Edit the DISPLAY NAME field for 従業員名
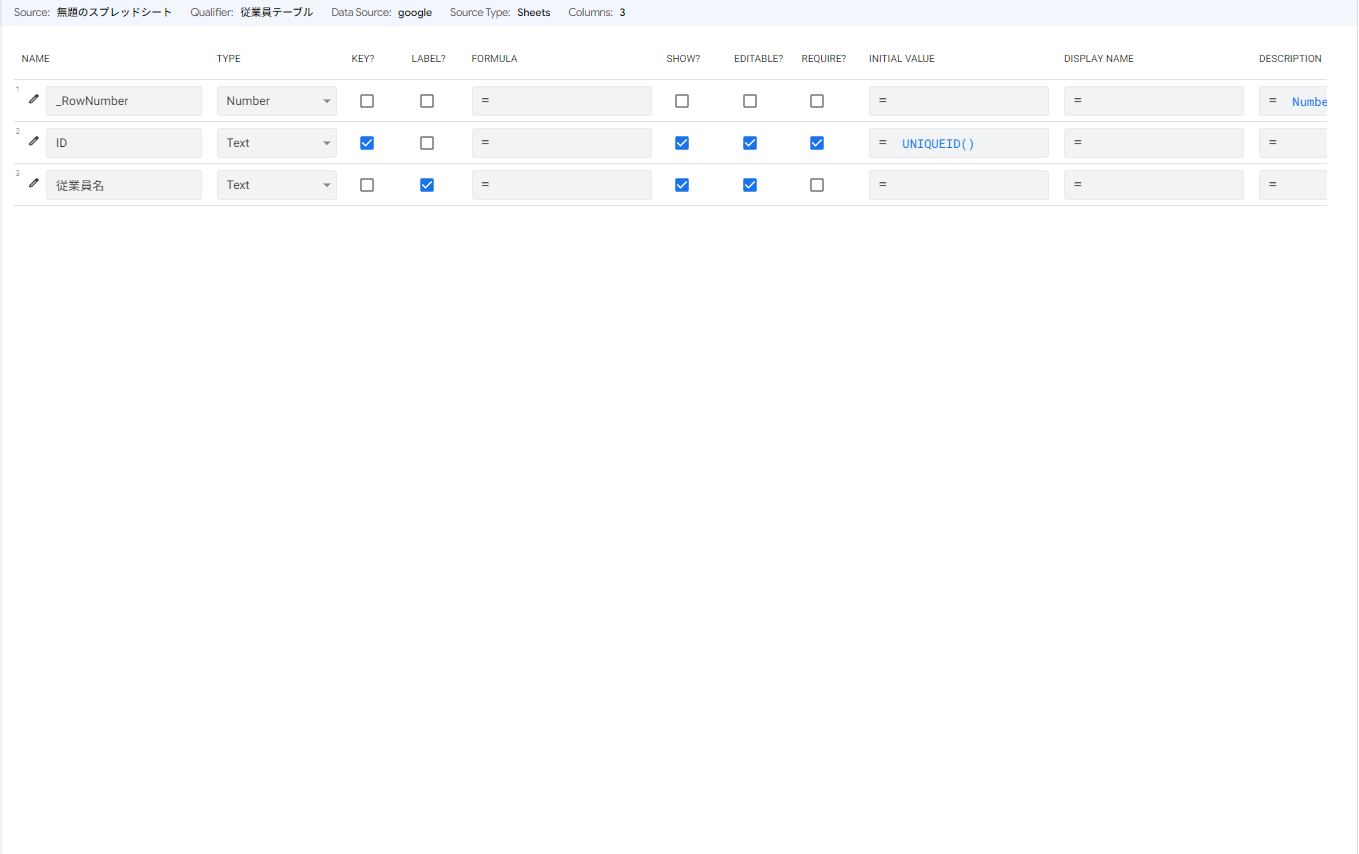The image size is (1359, 854). (x=1153, y=185)
